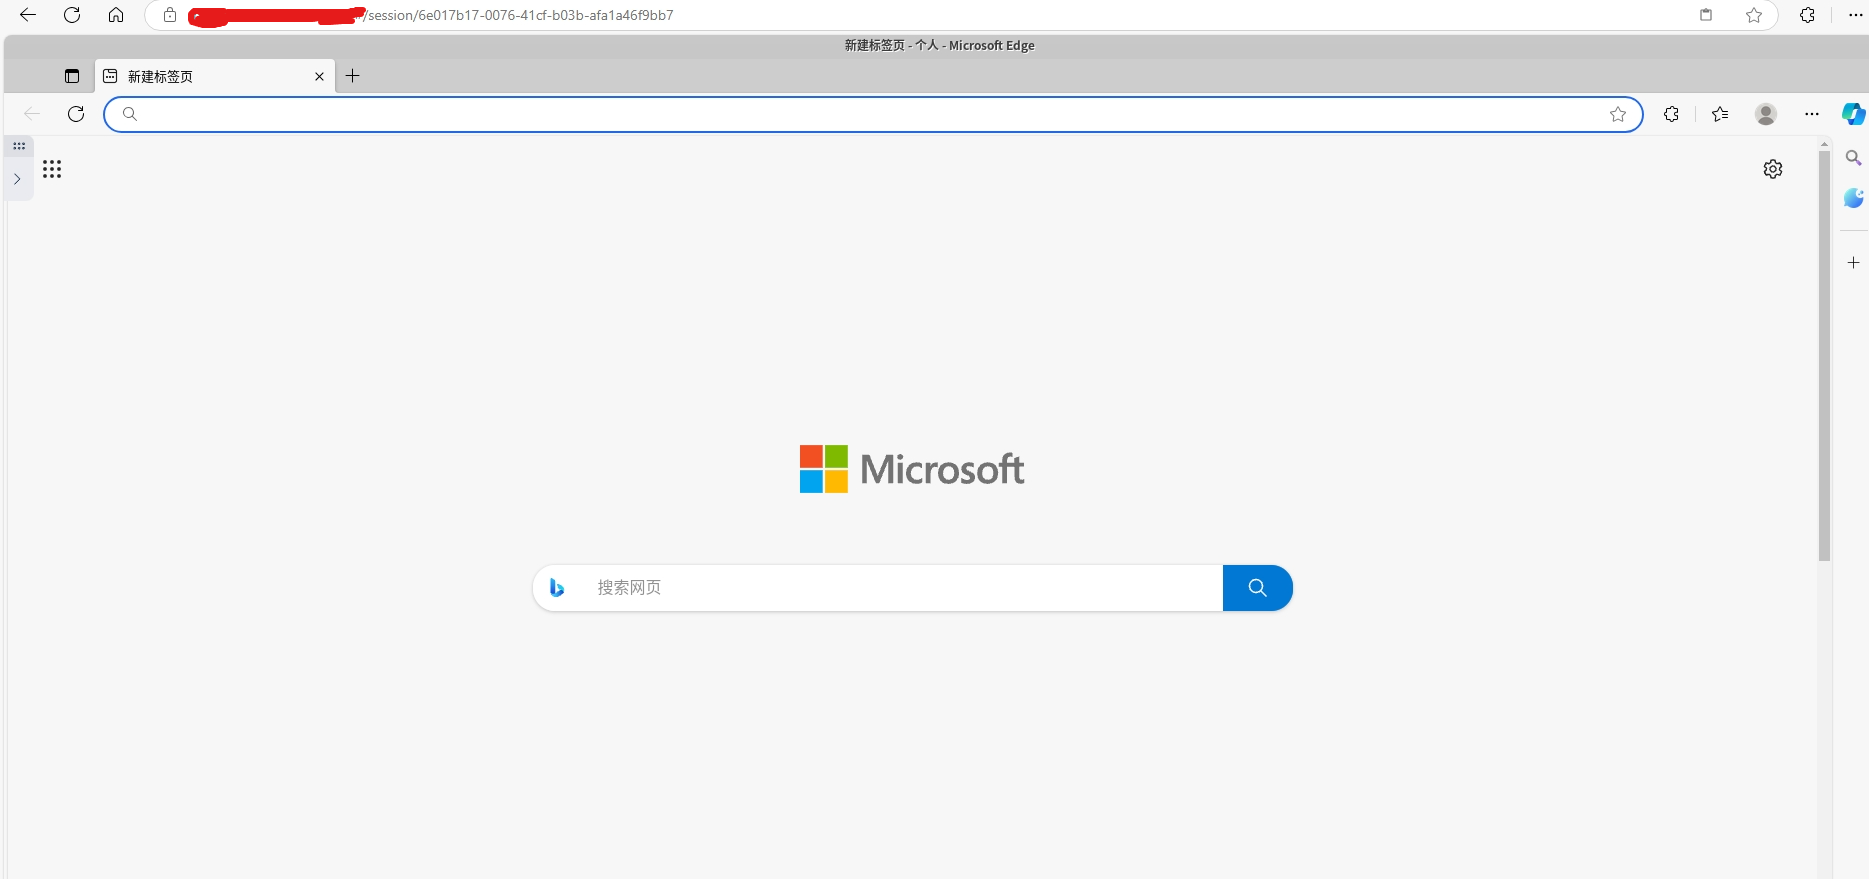The width and height of the screenshot is (1869, 879).
Task: Expand the left side panel chevron
Action: 17,179
